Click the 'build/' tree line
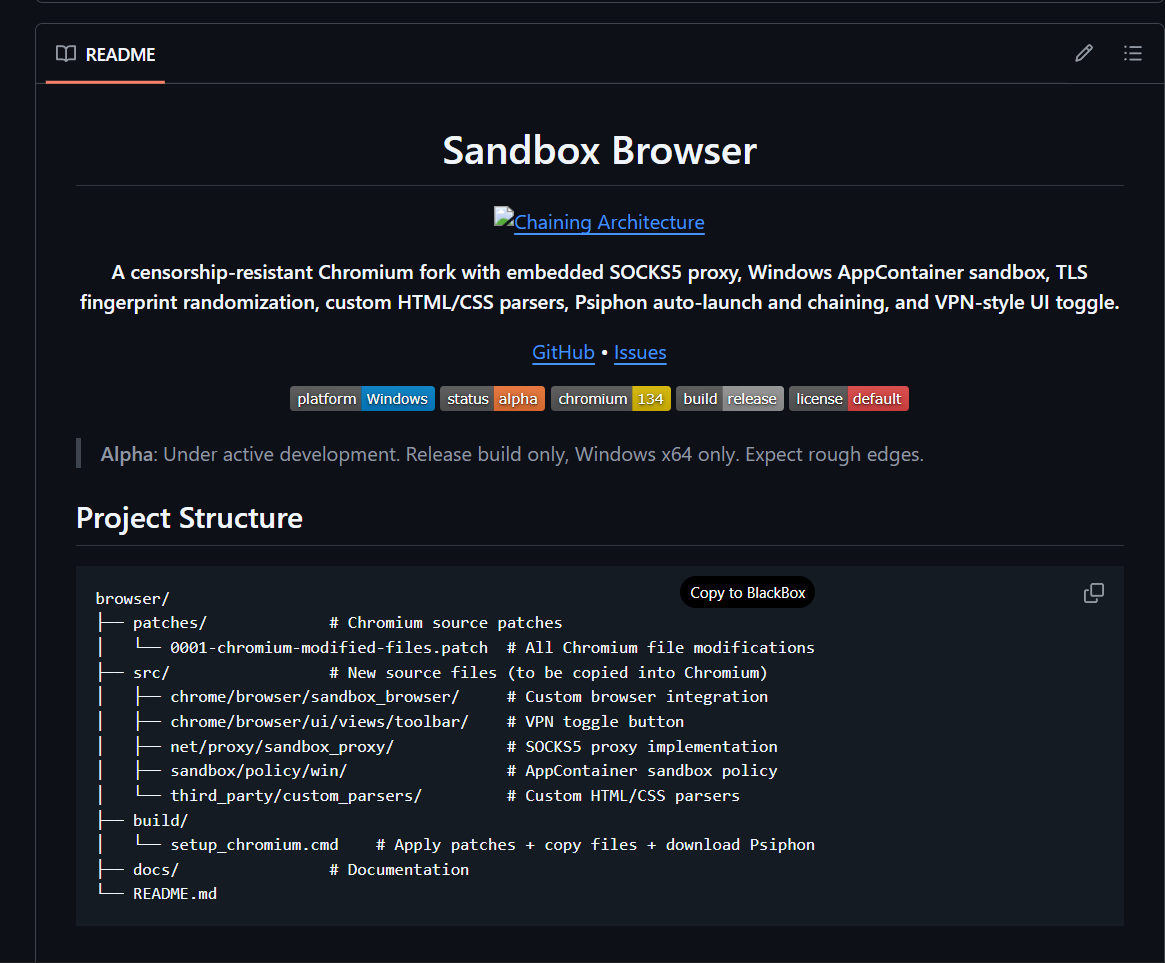The width and height of the screenshot is (1165, 963). point(160,820)
